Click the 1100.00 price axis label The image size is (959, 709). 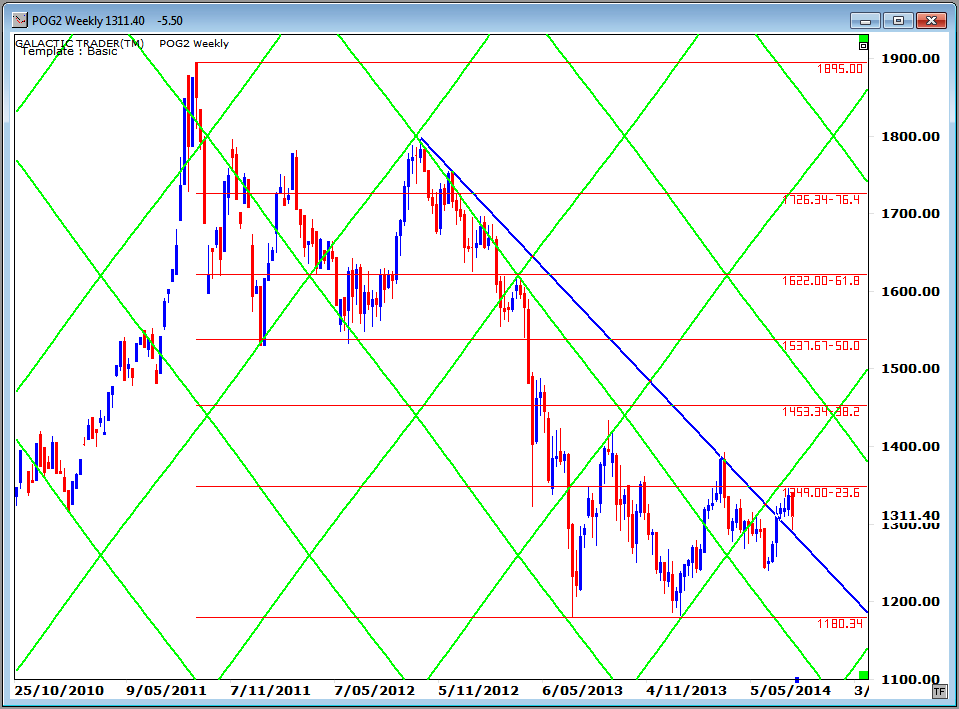click(910, 679)
